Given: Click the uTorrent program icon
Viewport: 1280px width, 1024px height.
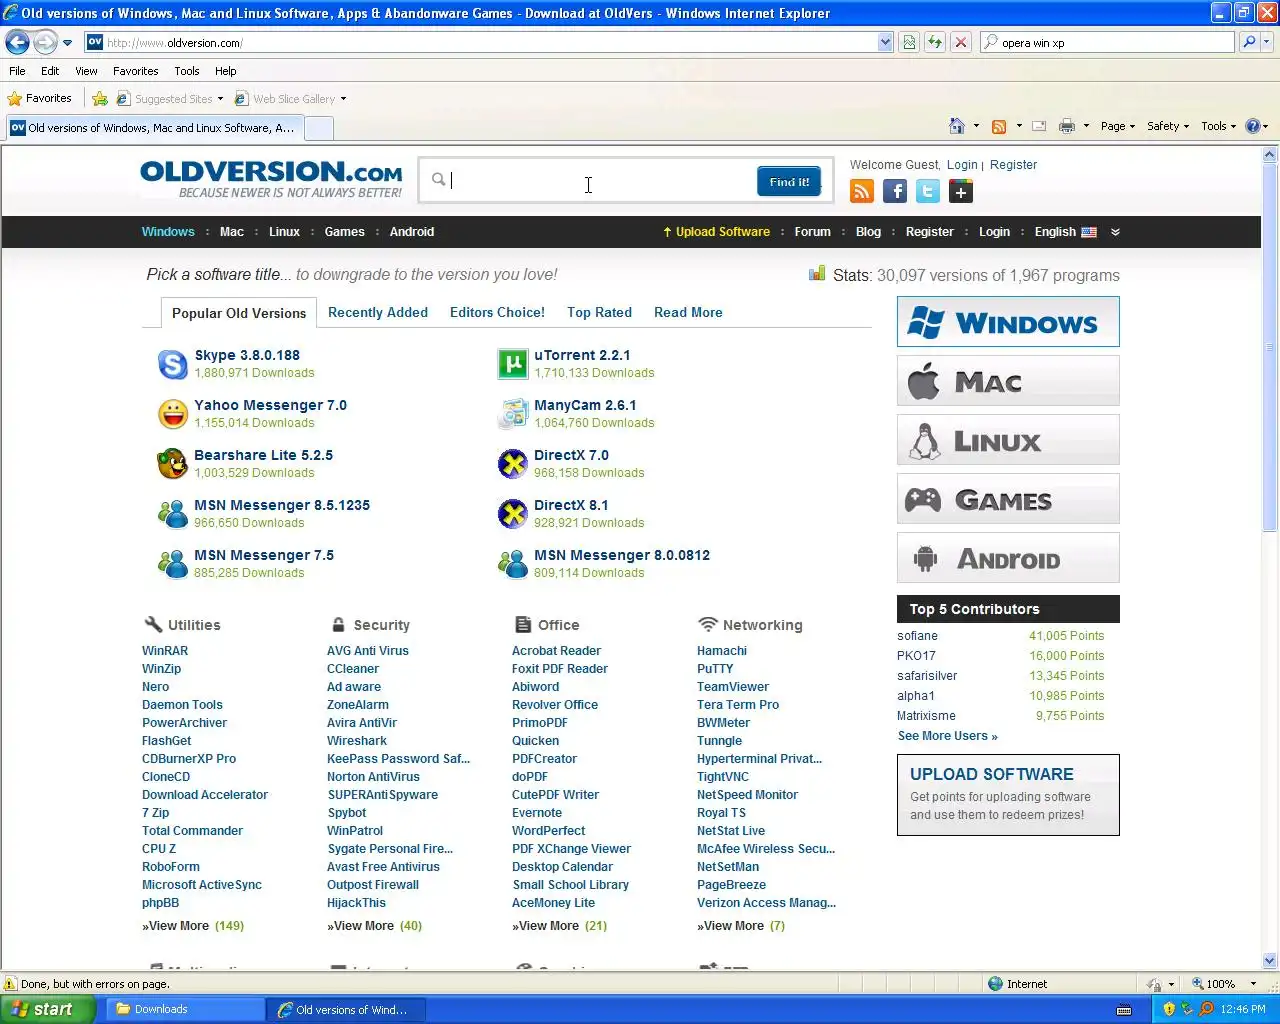Looking at the screenshot, I should 512,364.
